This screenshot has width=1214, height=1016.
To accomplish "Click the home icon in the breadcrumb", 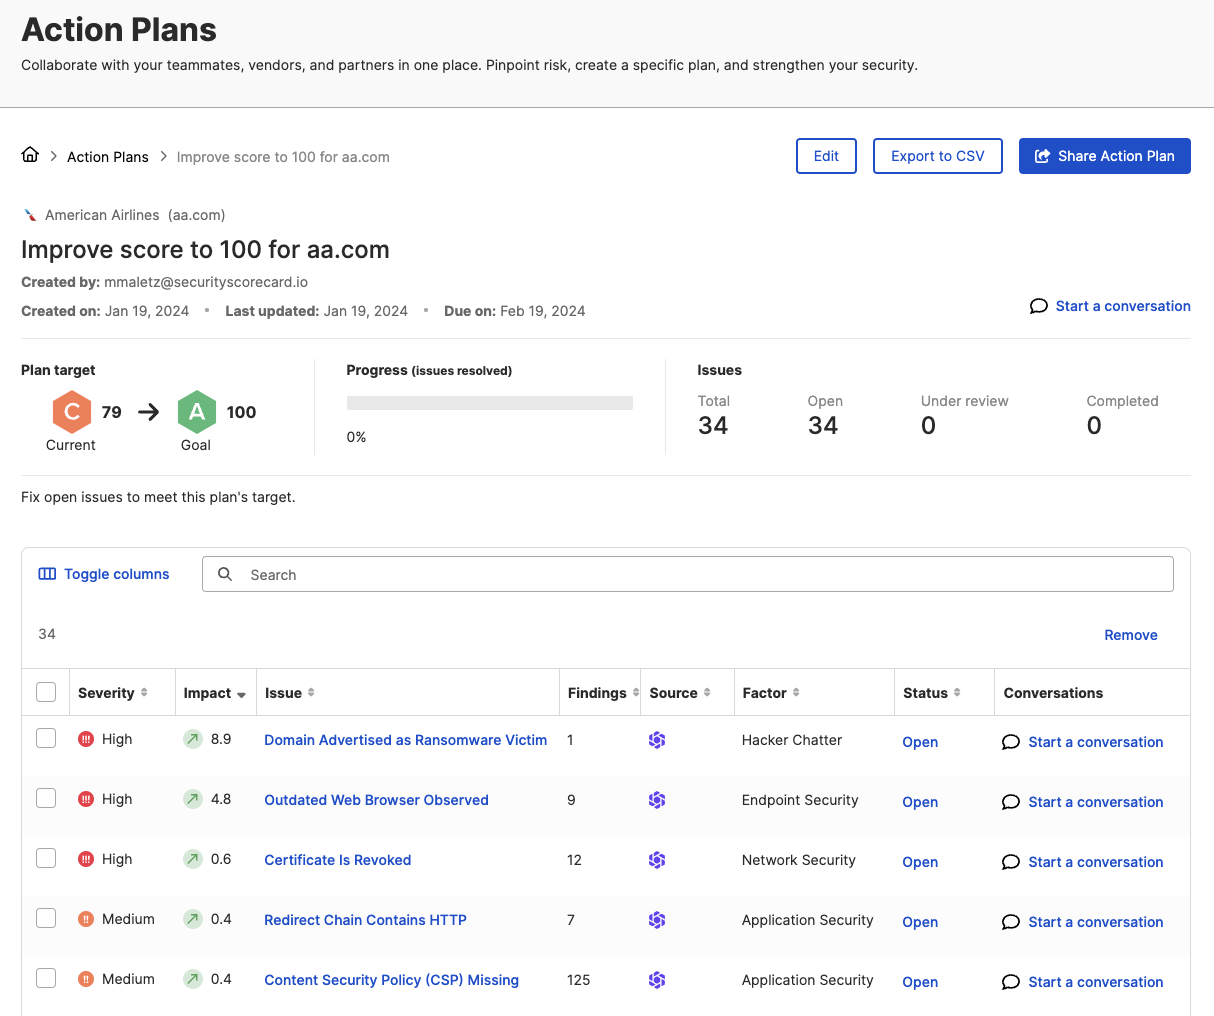I will tap(30, 155).
